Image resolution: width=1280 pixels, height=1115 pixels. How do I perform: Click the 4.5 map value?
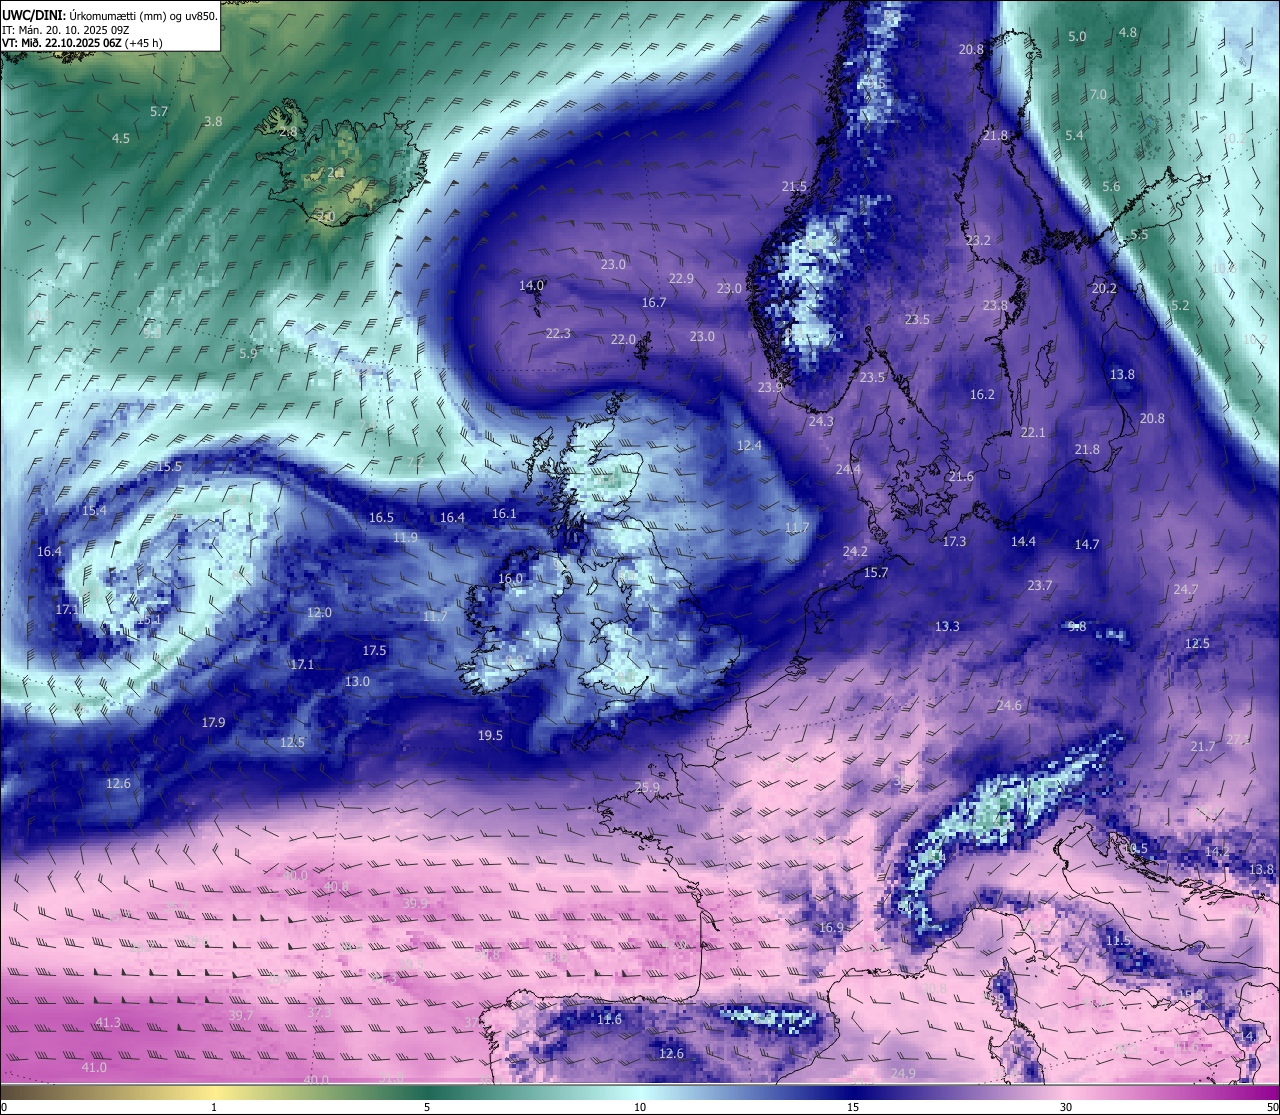(121, 138)
